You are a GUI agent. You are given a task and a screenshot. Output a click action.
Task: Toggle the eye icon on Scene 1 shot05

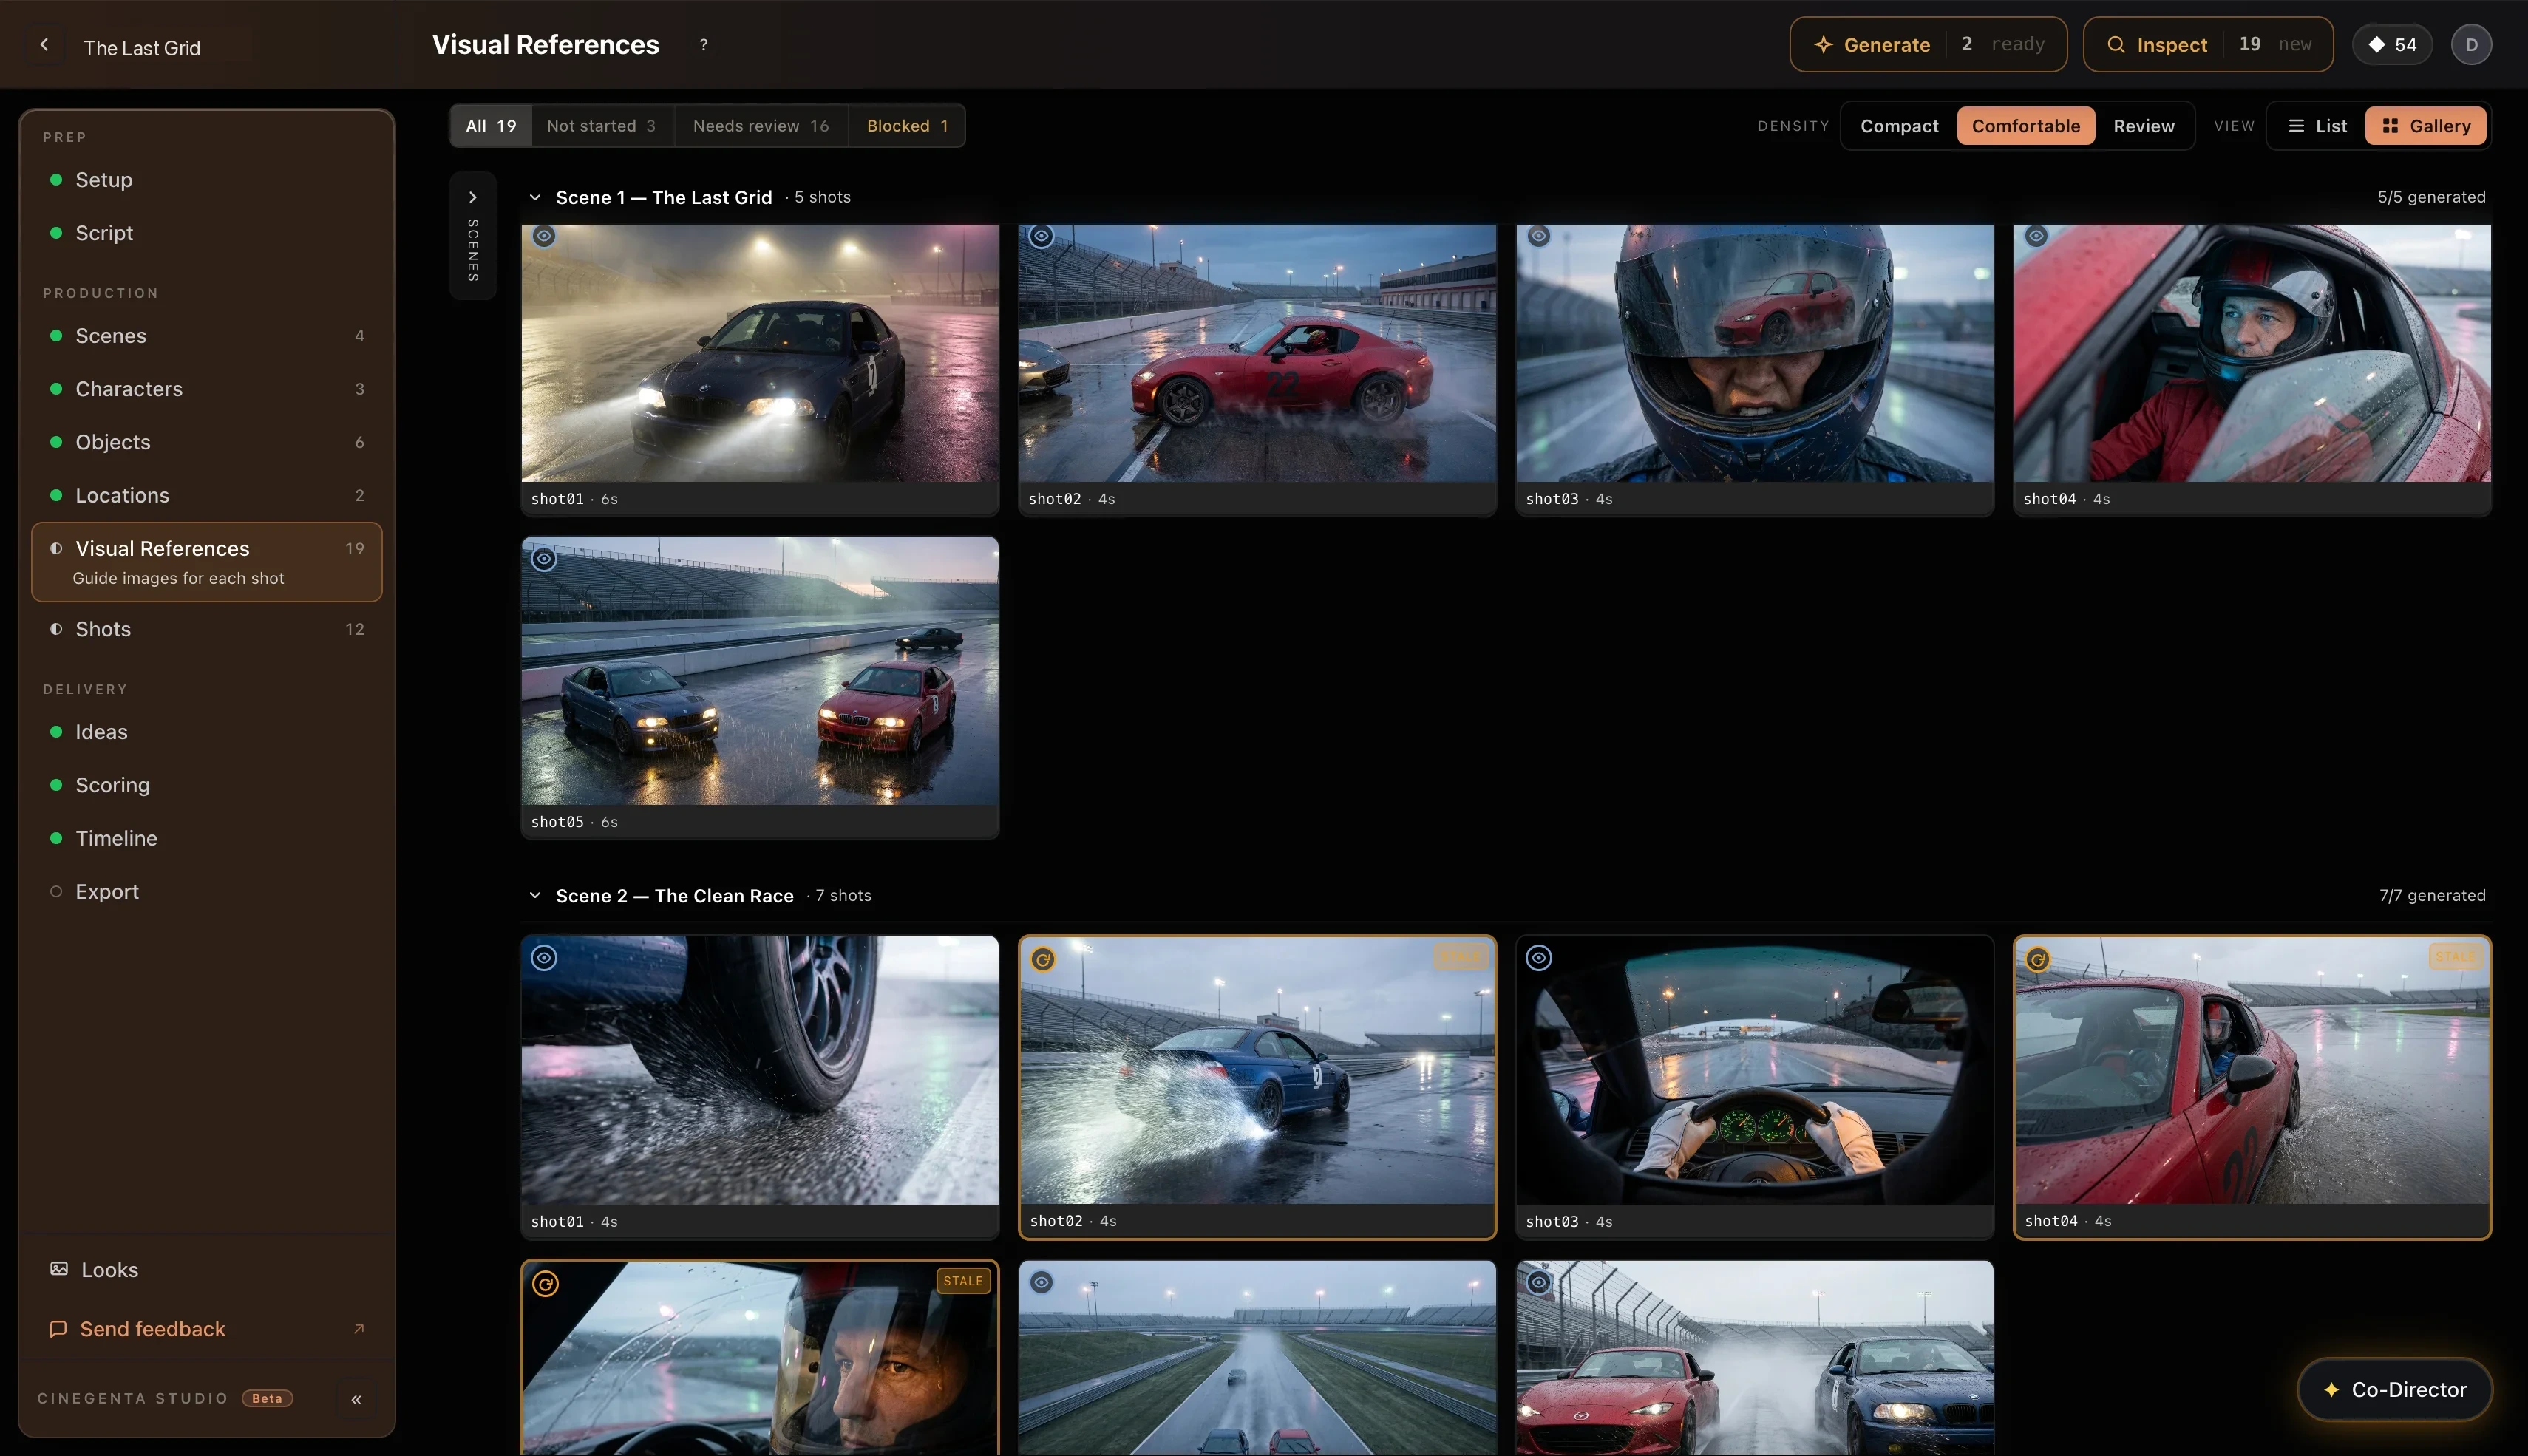click(544, 559)
